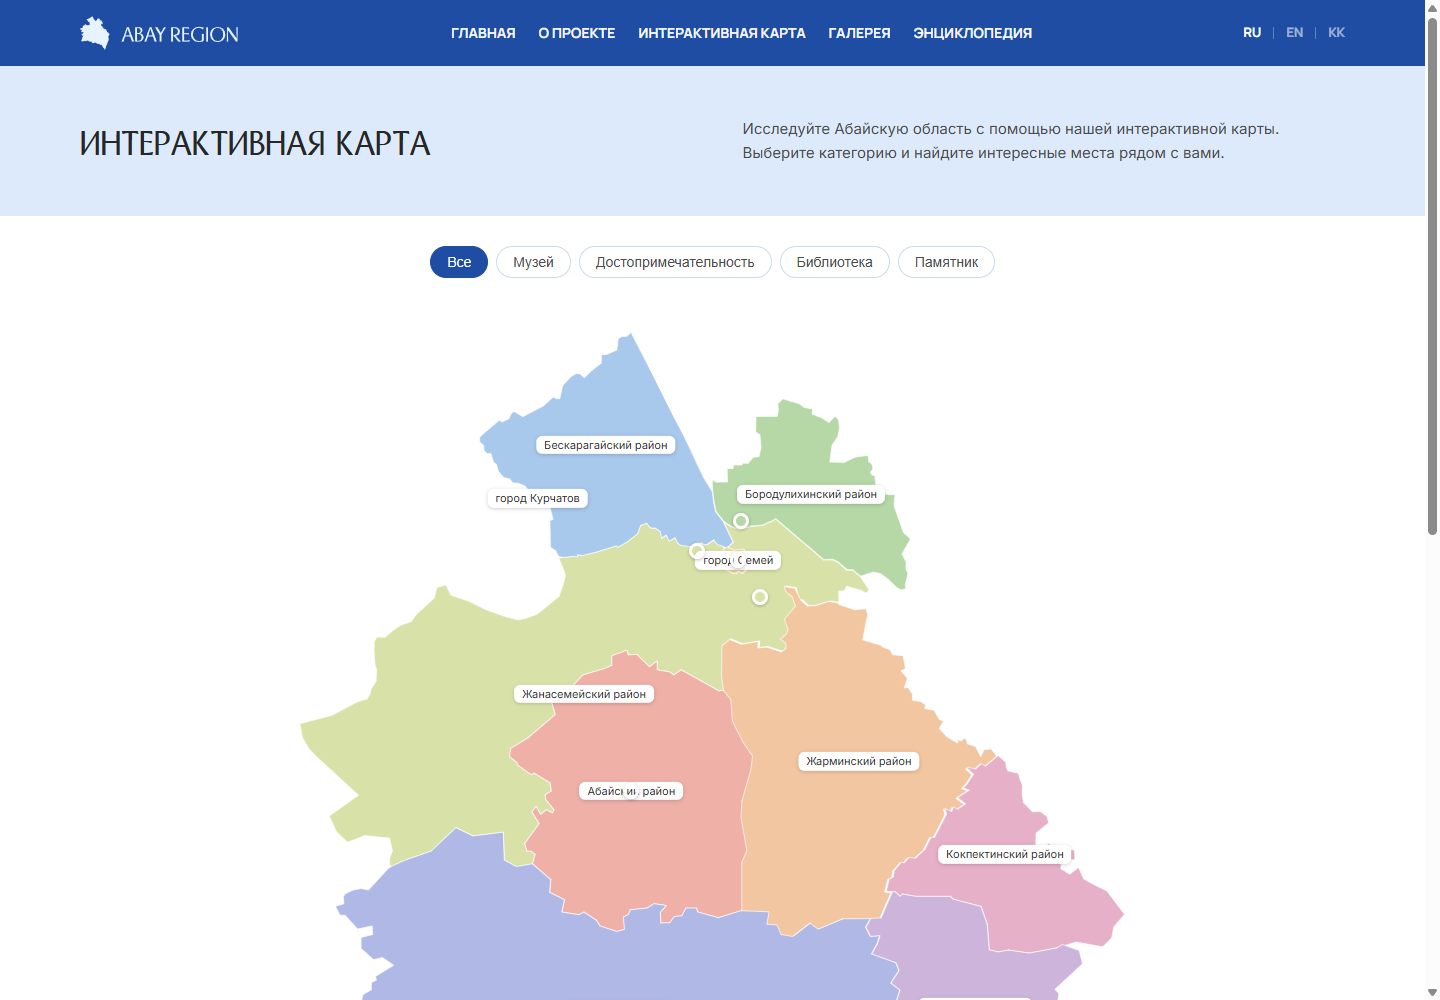This screenshot has width=1440, height=1000.
Task: Select Абайский район label
Action: click(631, 791)
